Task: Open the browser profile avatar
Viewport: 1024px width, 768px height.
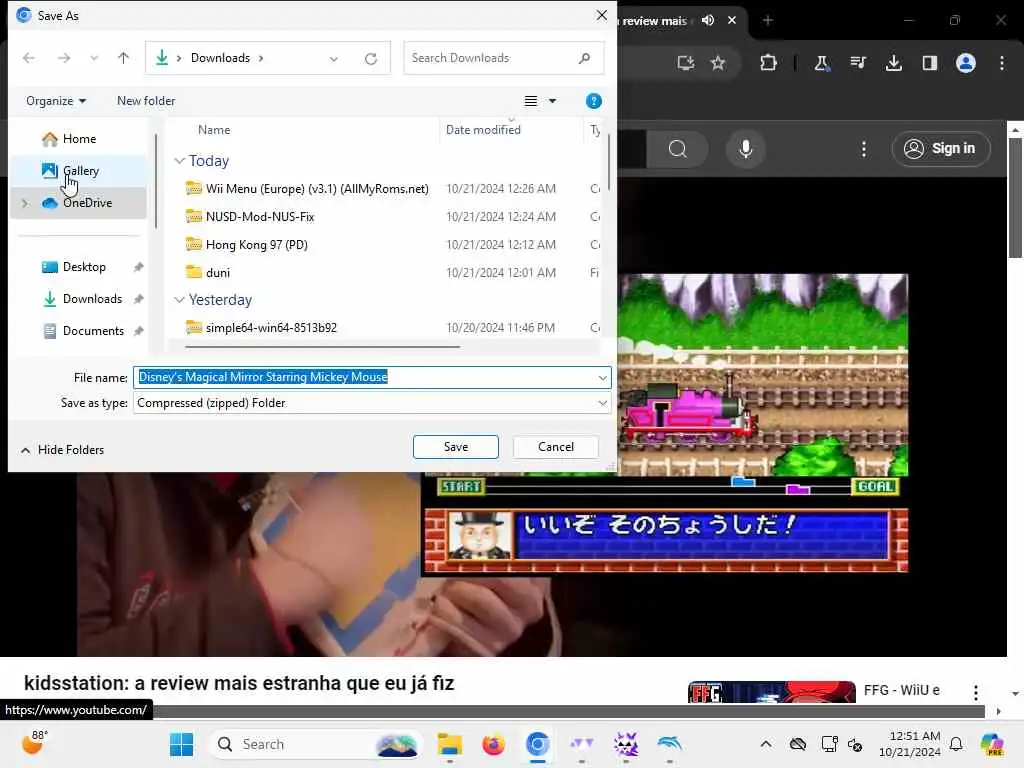Action: [966, 63]
